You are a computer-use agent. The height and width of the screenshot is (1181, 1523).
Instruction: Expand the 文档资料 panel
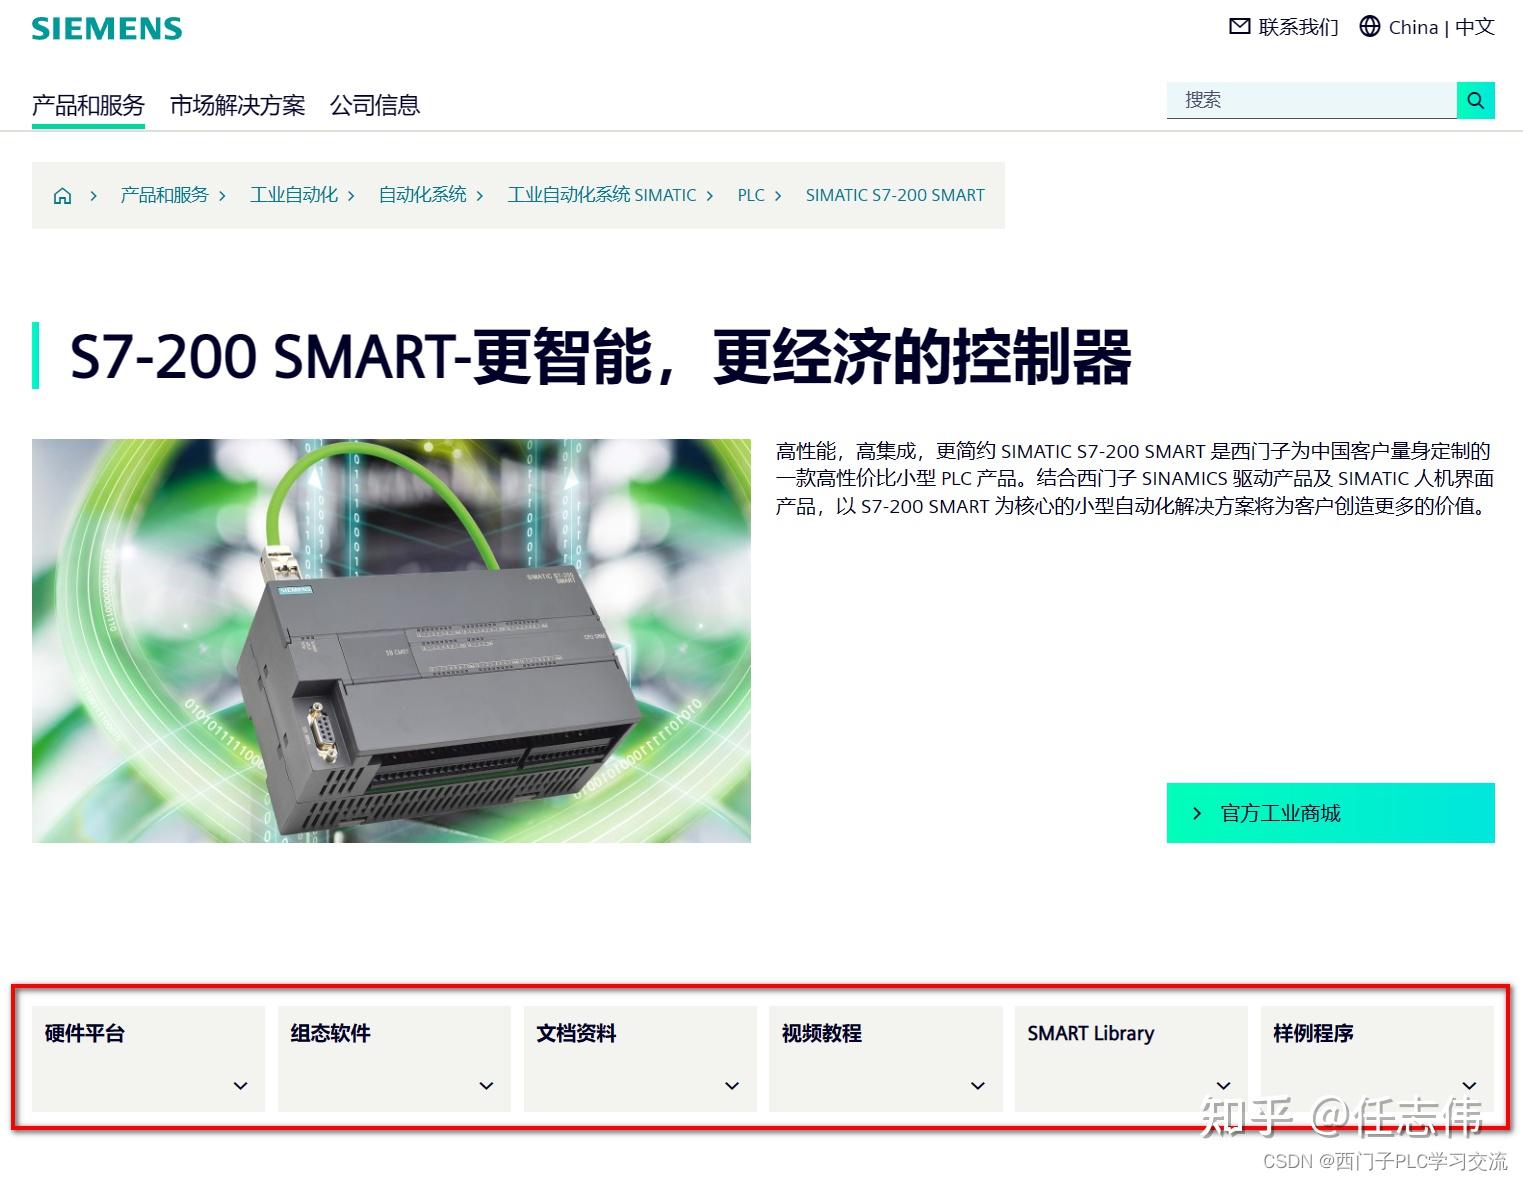[733, 1085]
